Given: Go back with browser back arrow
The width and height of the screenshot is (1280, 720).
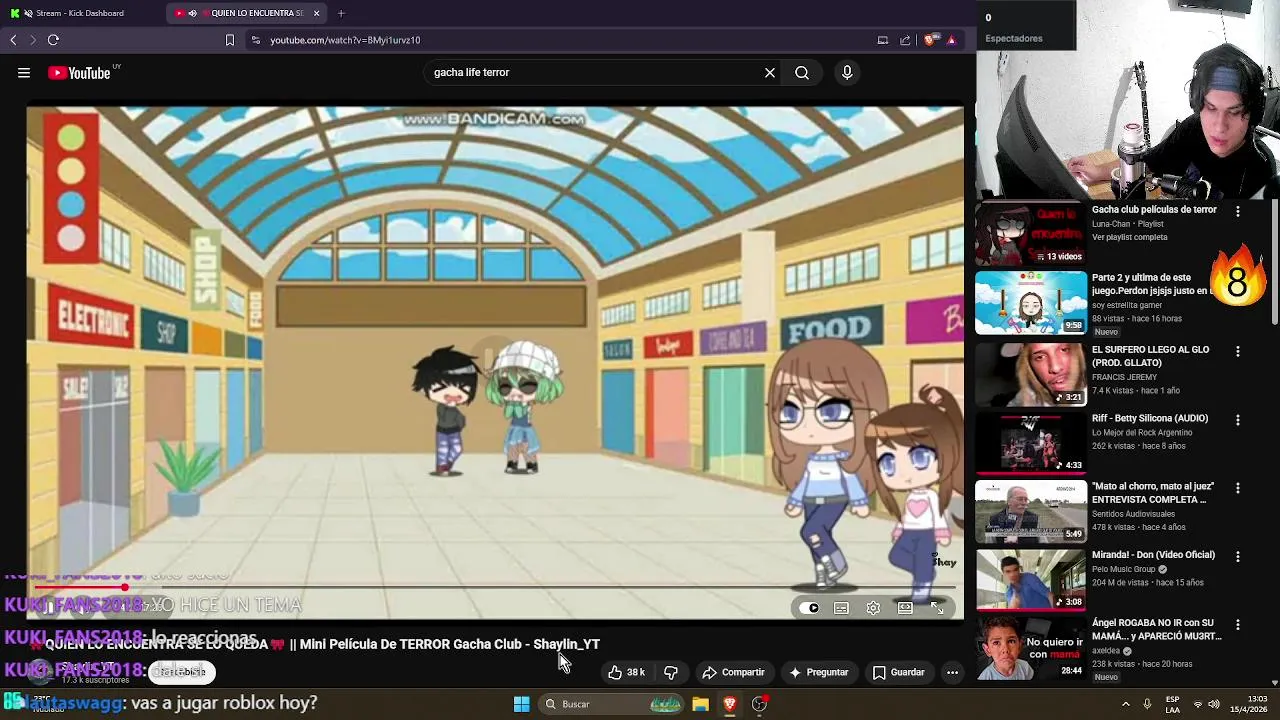Looking at the screenshot, I should pyautogui.click(x=13, y=40).
